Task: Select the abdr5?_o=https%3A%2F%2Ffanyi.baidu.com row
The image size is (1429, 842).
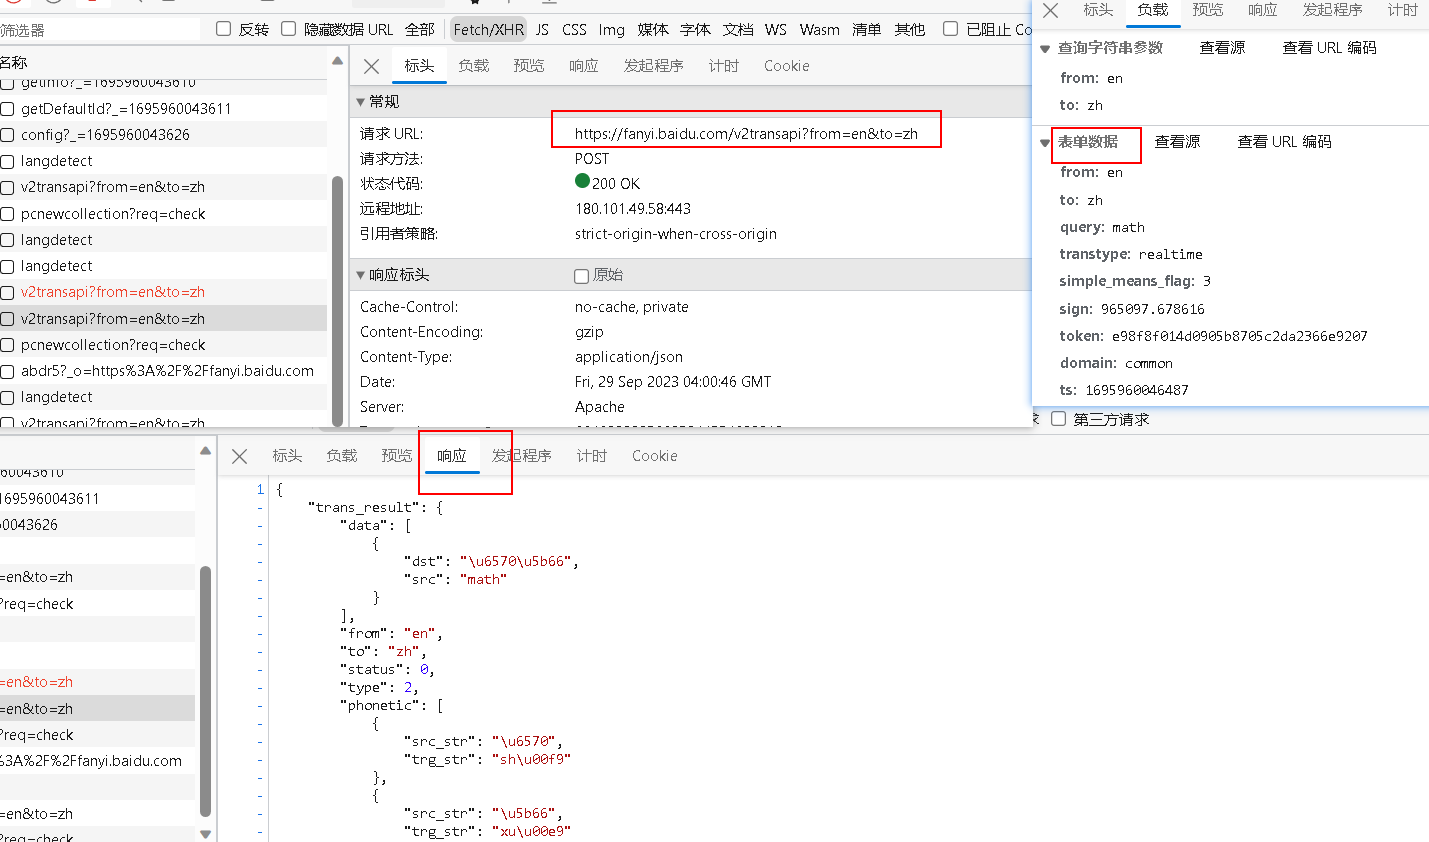Action: (163, 371)
